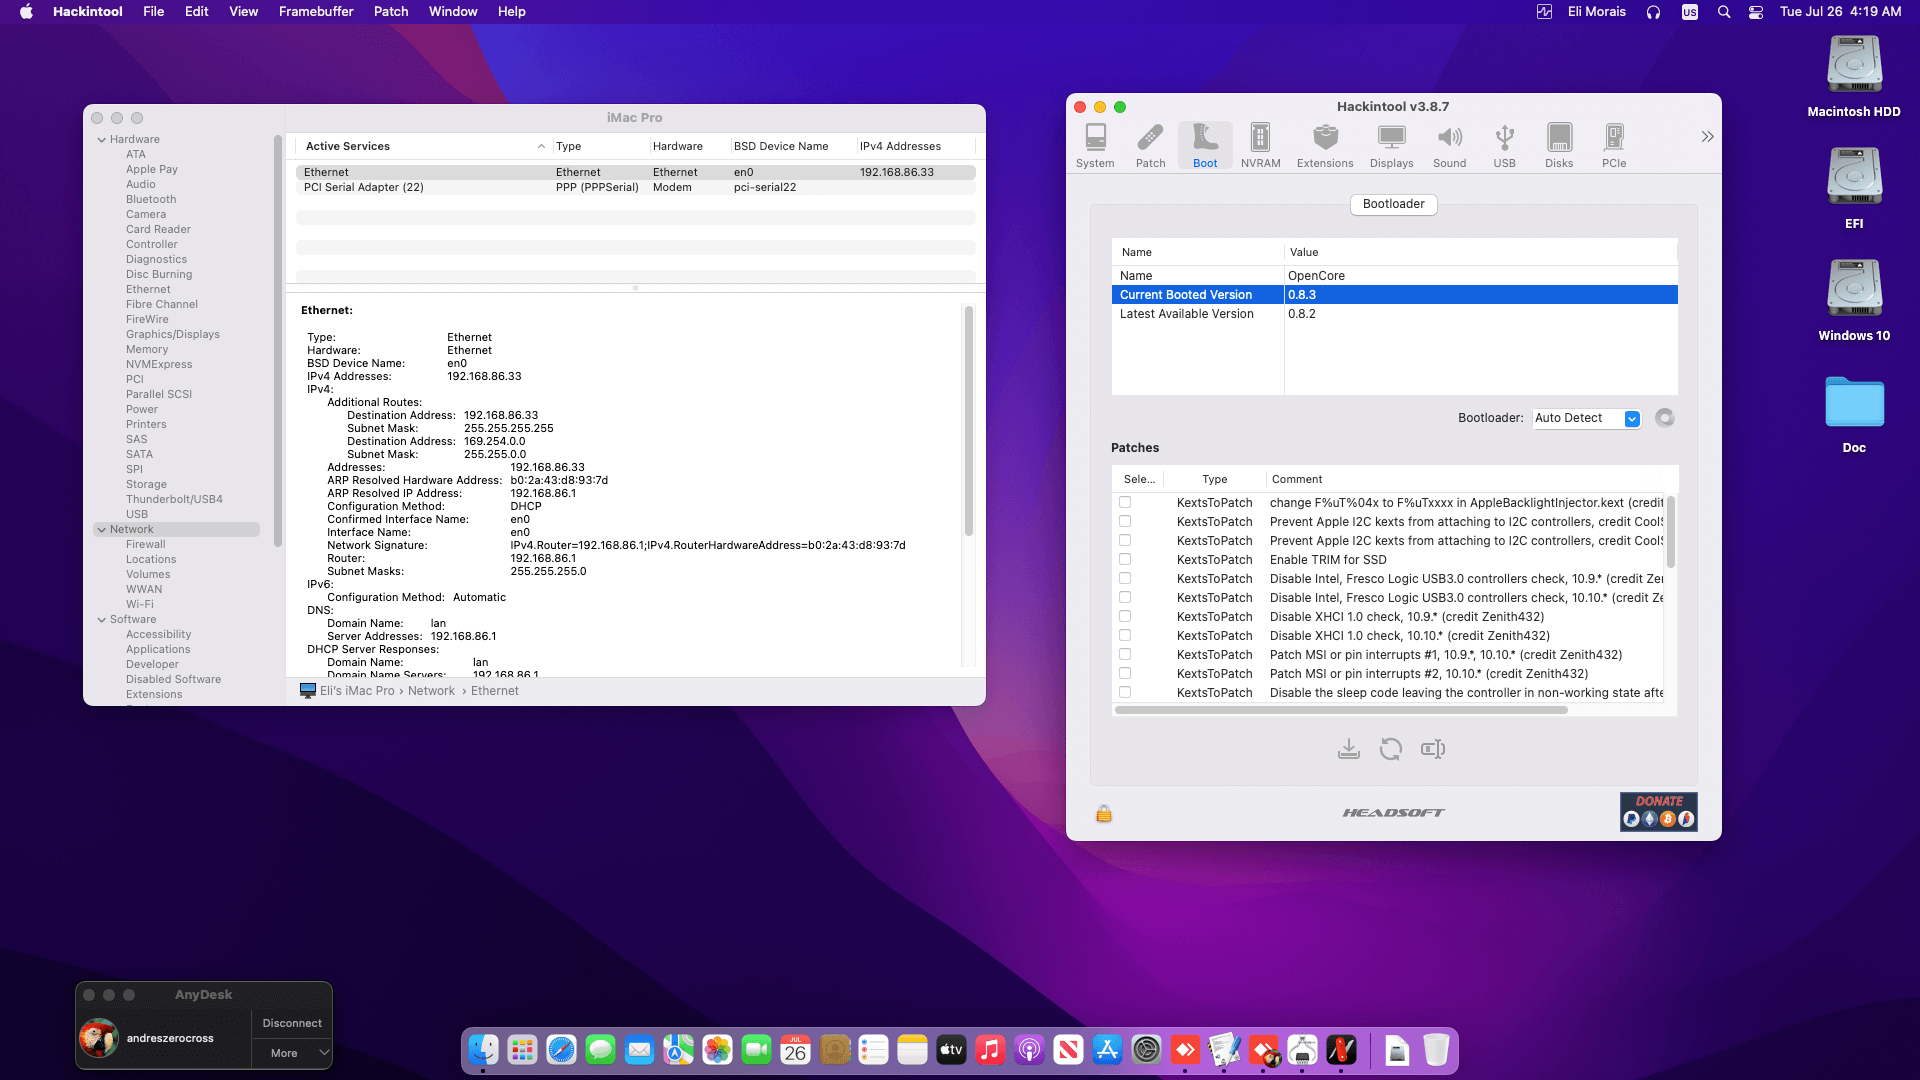Click the download patches icon
Screen dimensions: 1920x1080
click(1348, 749)
